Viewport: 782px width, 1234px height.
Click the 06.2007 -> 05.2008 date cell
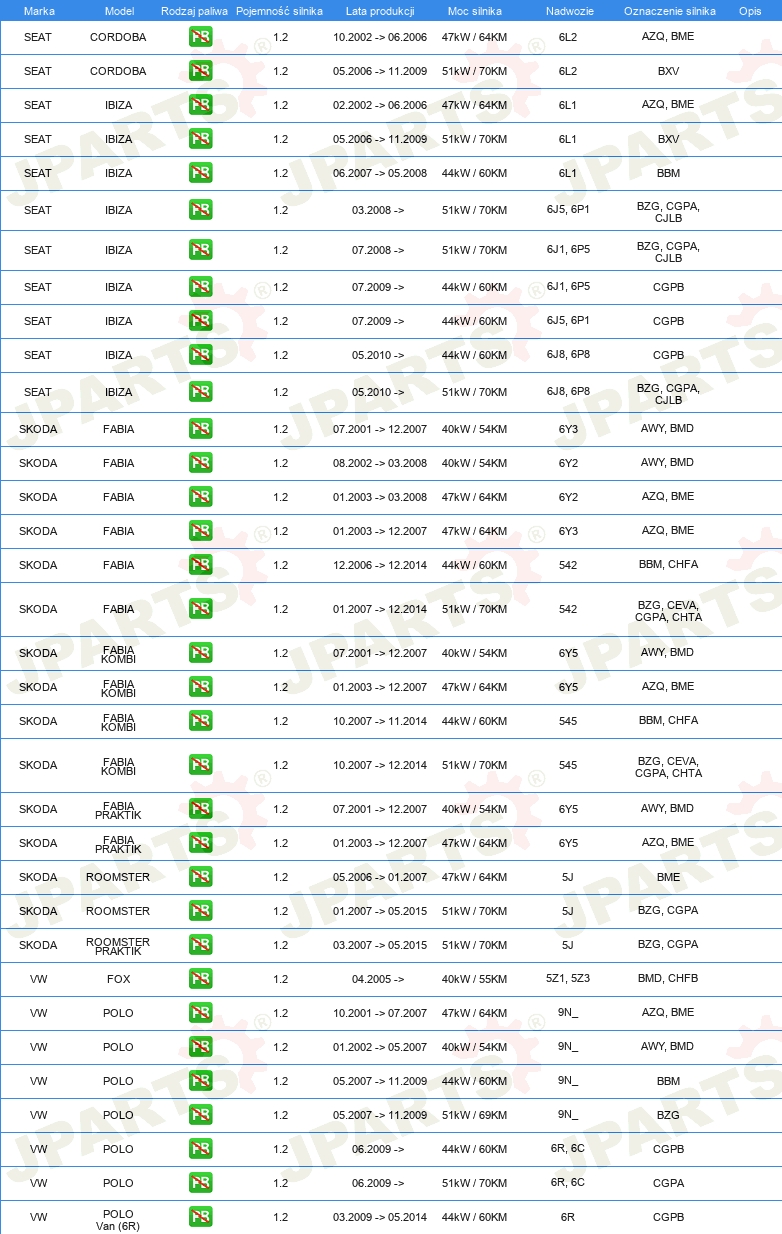click(x=380, y=173)
